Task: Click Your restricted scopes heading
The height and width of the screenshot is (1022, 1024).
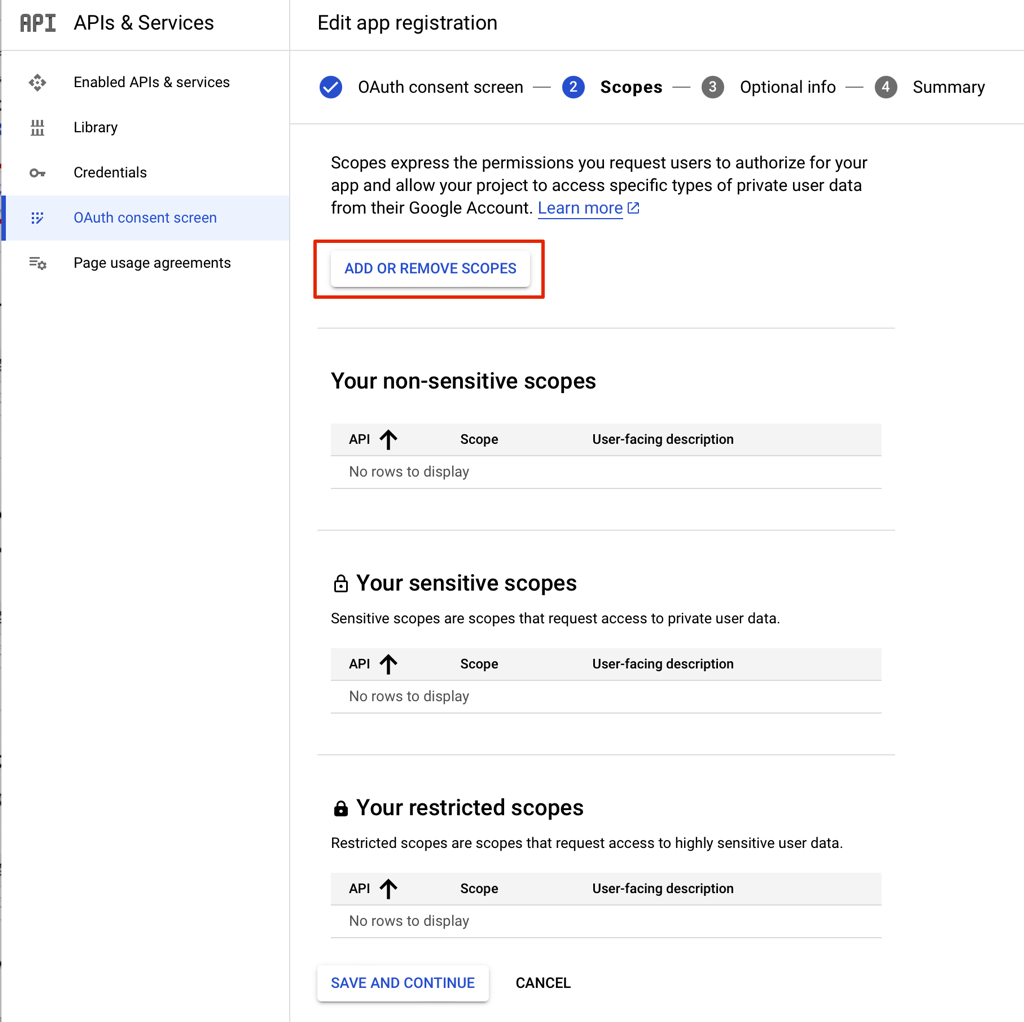Action: (x=470, y=808)
